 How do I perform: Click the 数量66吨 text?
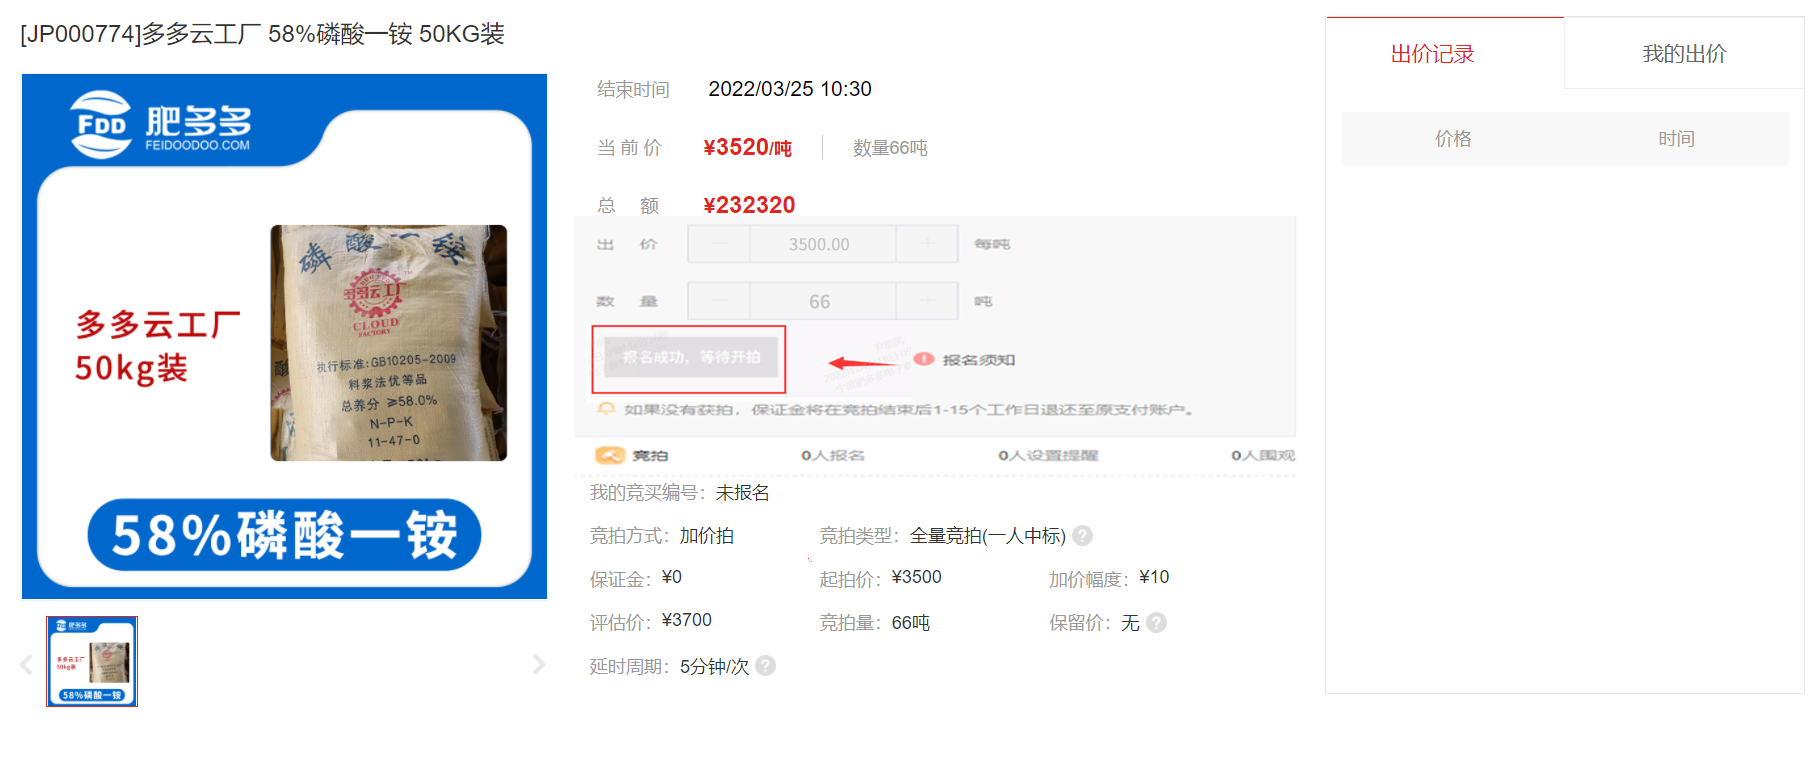tap(890, 148)
